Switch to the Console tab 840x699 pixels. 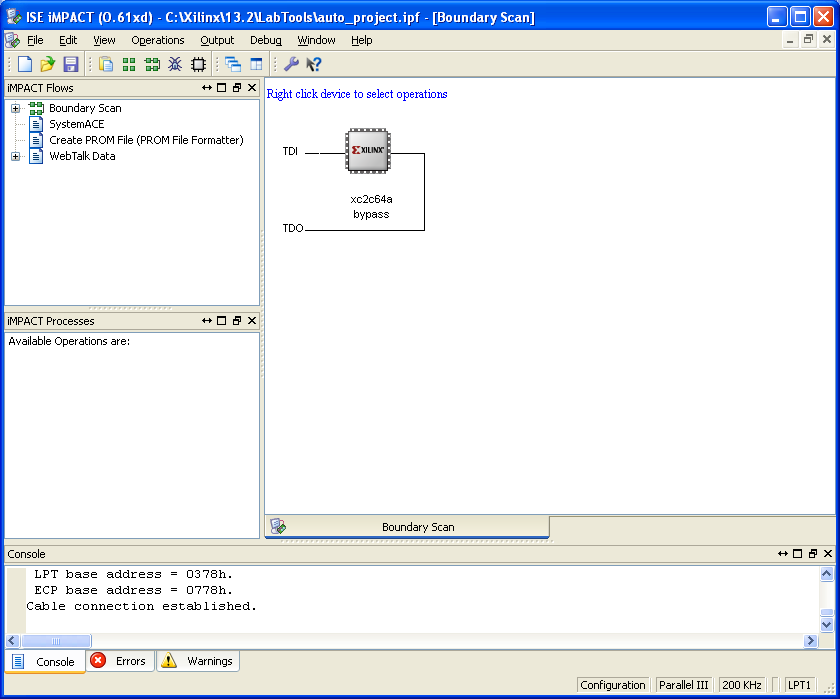coord(45,662)
